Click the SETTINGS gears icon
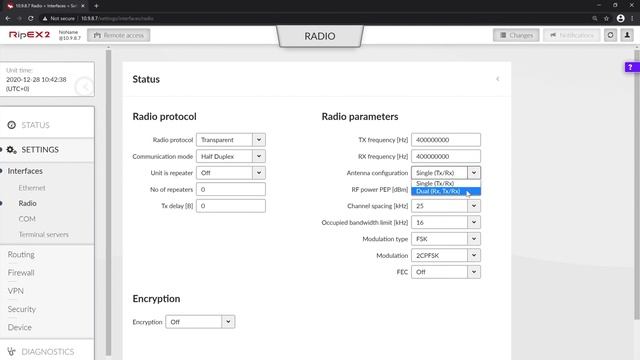Screen dimensions: 640x360 point(11,150)
